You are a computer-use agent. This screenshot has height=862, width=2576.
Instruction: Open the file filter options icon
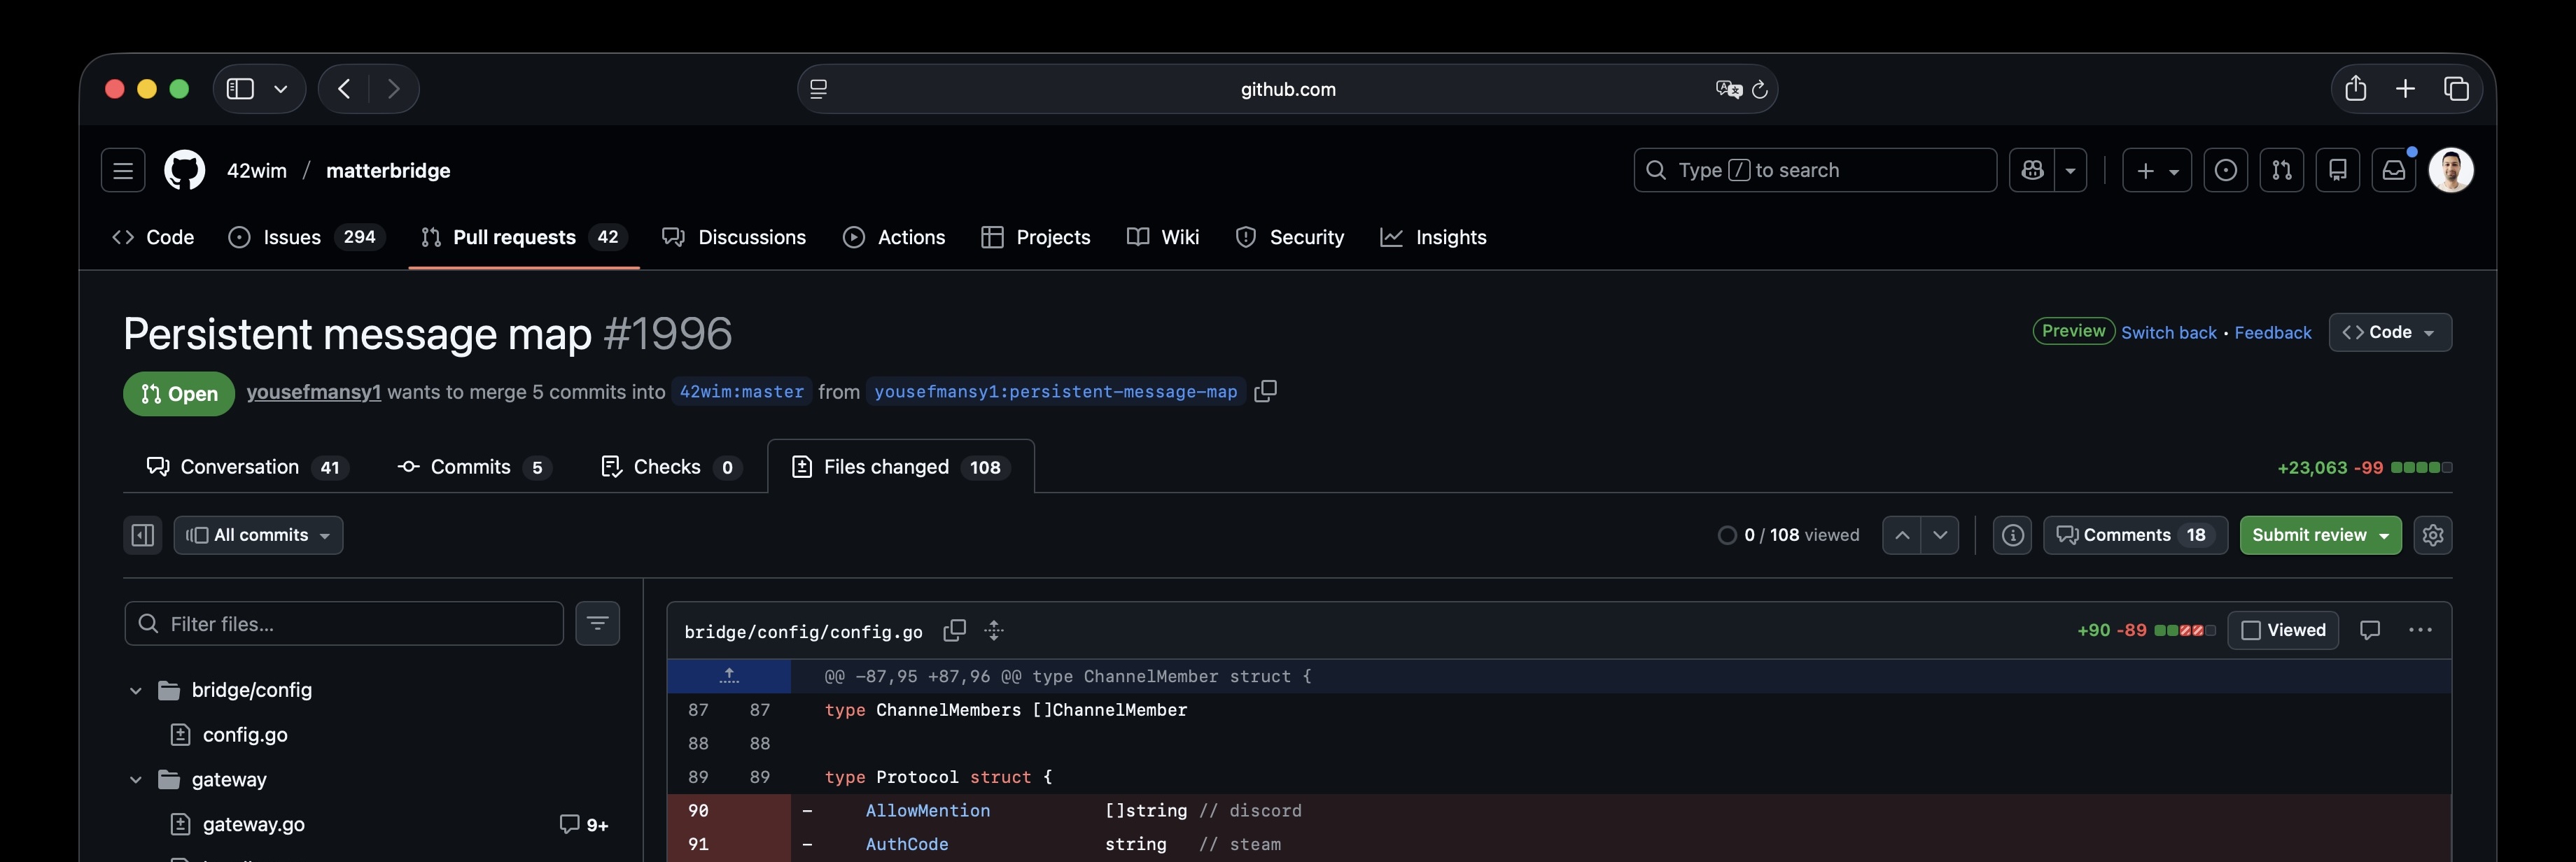[x=597, y=623]
